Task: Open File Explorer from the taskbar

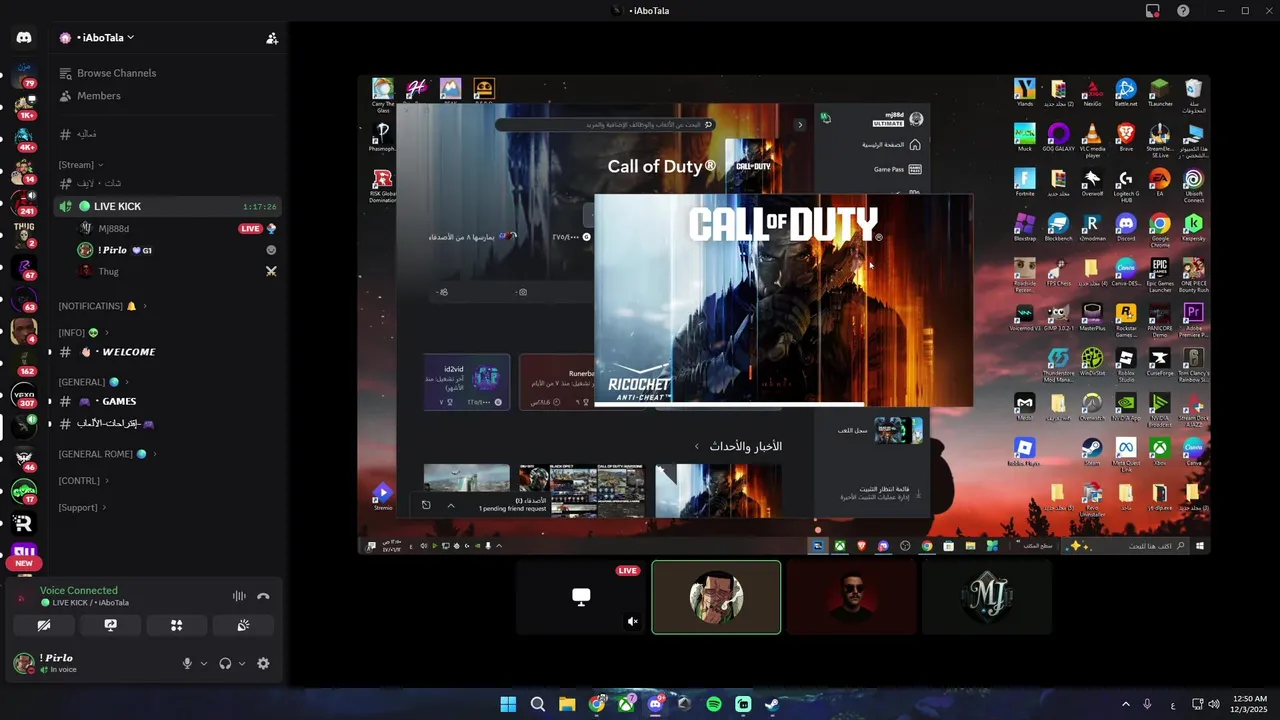Action: (x=567, y=704)
